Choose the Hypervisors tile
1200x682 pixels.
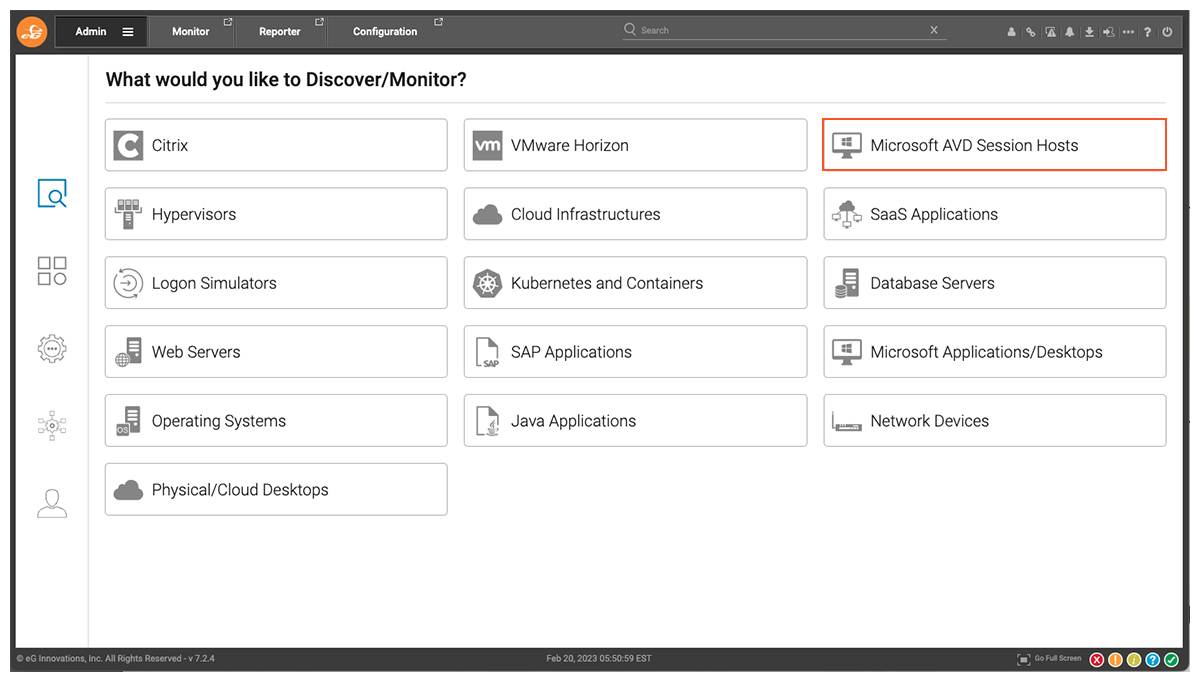click(x=276, y=214)
